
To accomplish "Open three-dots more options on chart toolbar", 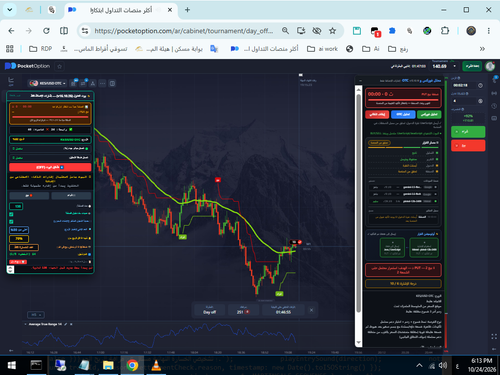I will [x=102, y=83].
